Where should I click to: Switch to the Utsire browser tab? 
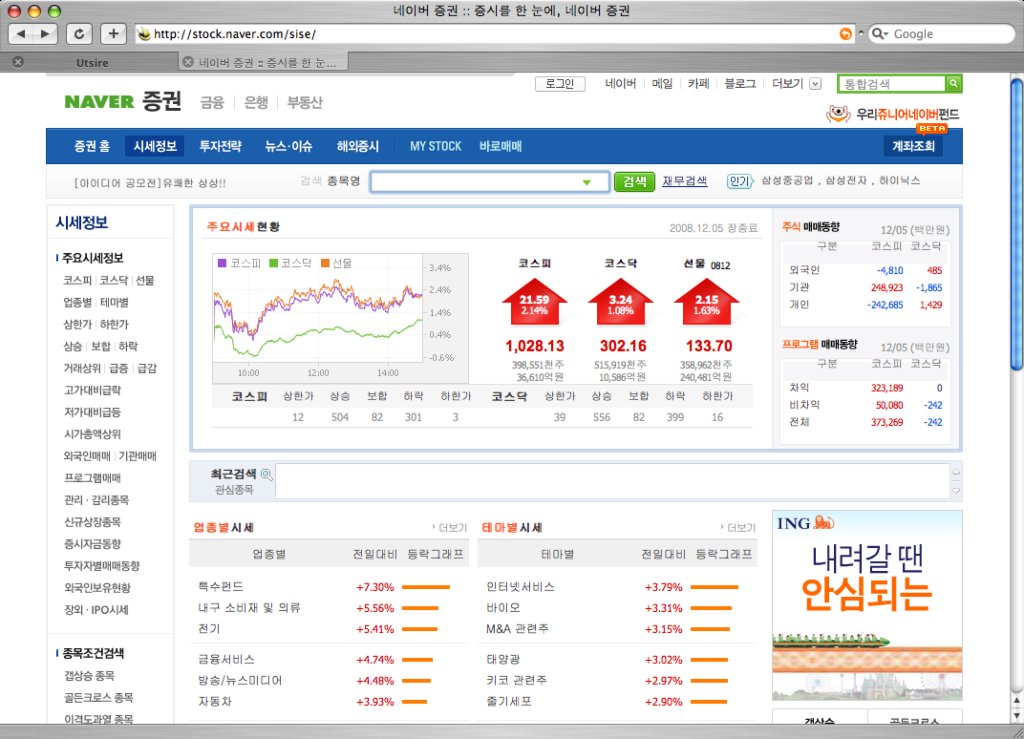92,63
